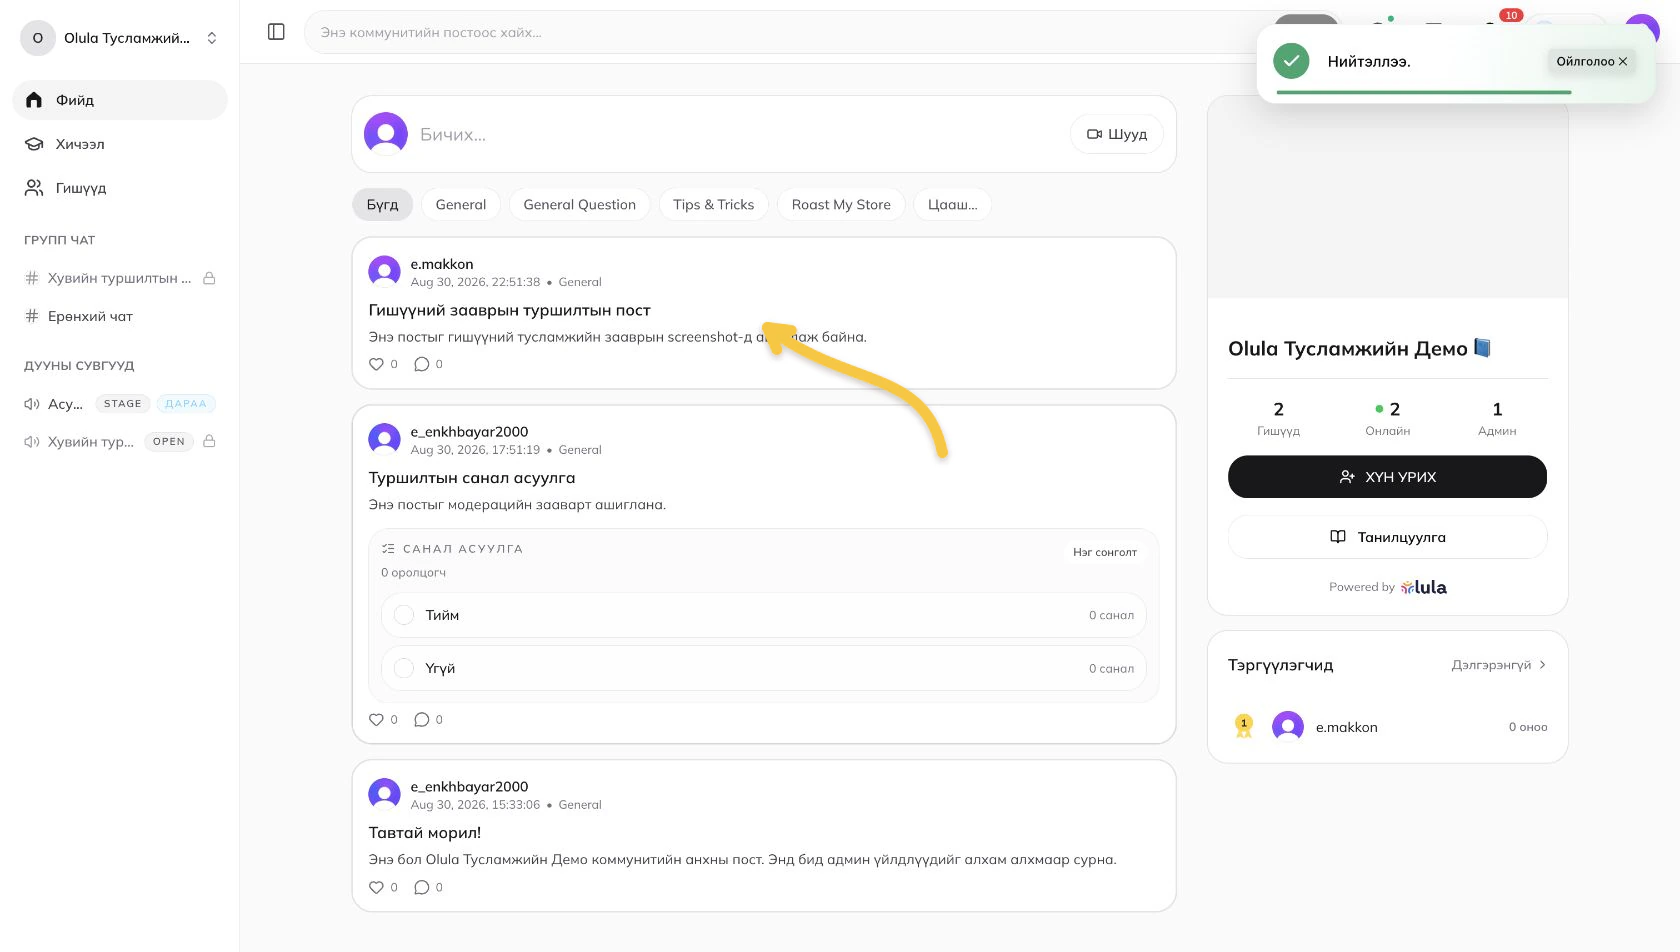Image resolution: width=1680 pixels, height=952 pixels.
Task: Open the Гишүүний зааврын туршилтын пост title
Action: point(509,310)
